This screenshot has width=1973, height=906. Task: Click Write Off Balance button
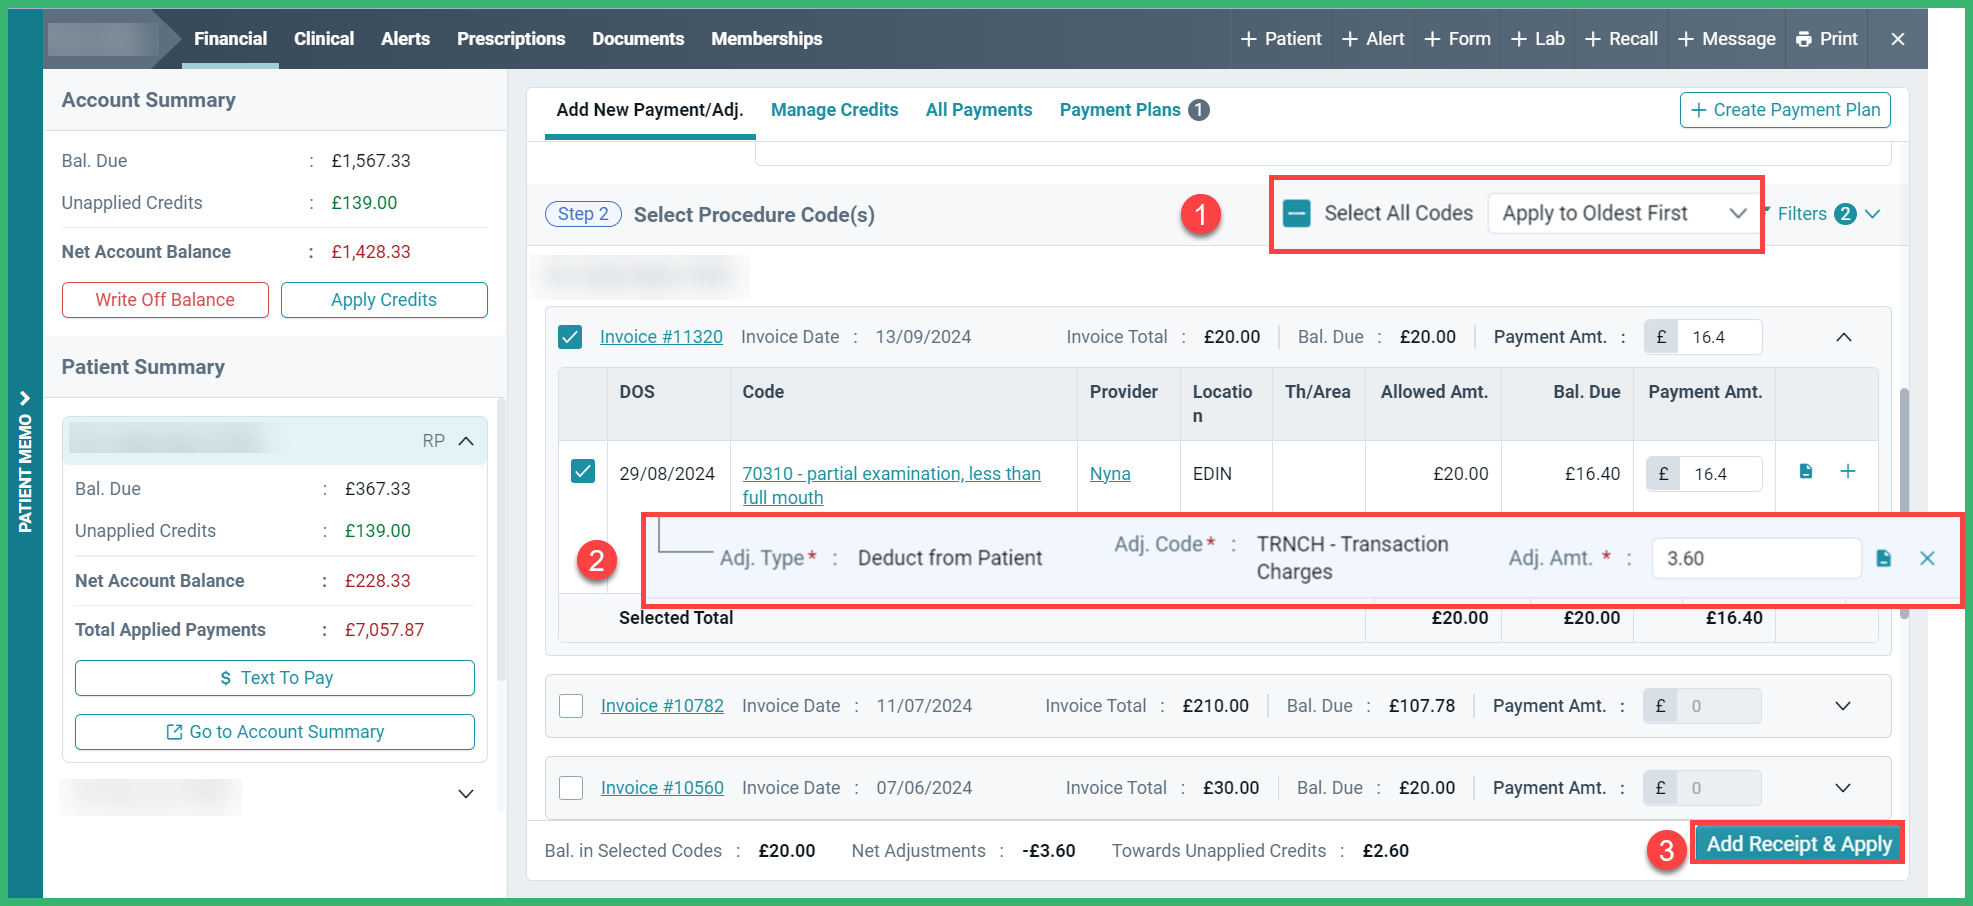coord(165,300)
